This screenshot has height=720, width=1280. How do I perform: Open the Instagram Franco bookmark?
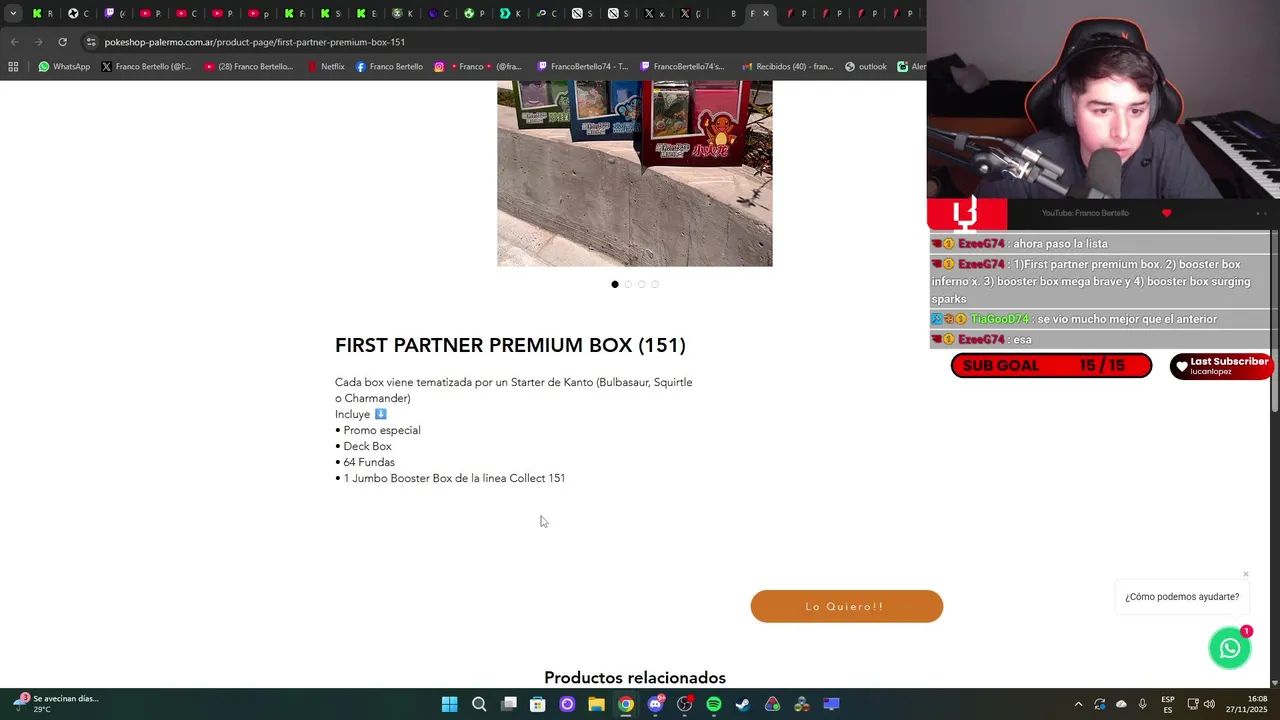477,67
